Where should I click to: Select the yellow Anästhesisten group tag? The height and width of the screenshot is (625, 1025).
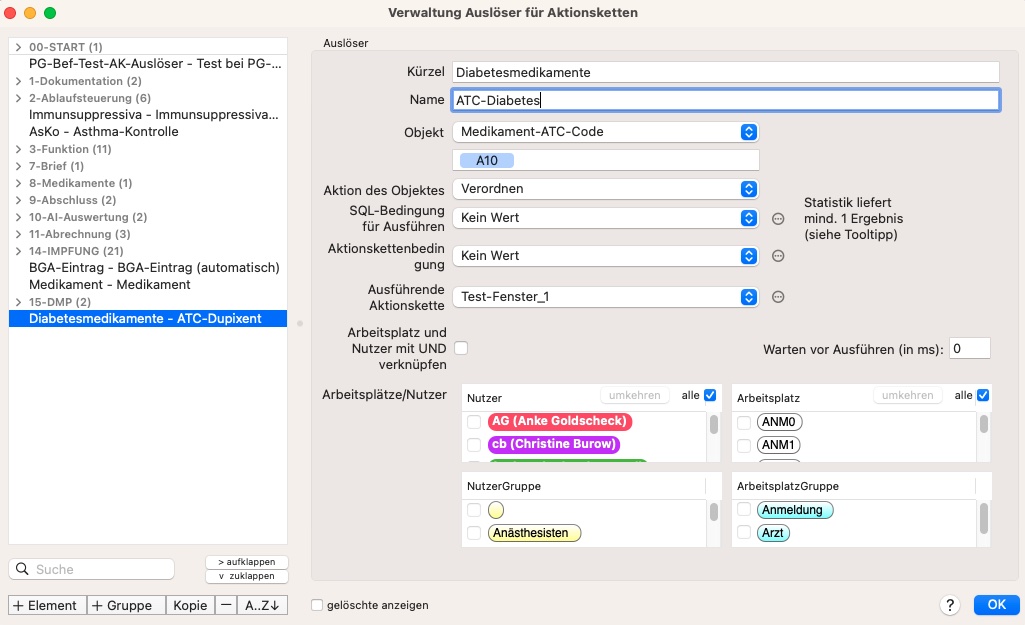pos(534,533)
